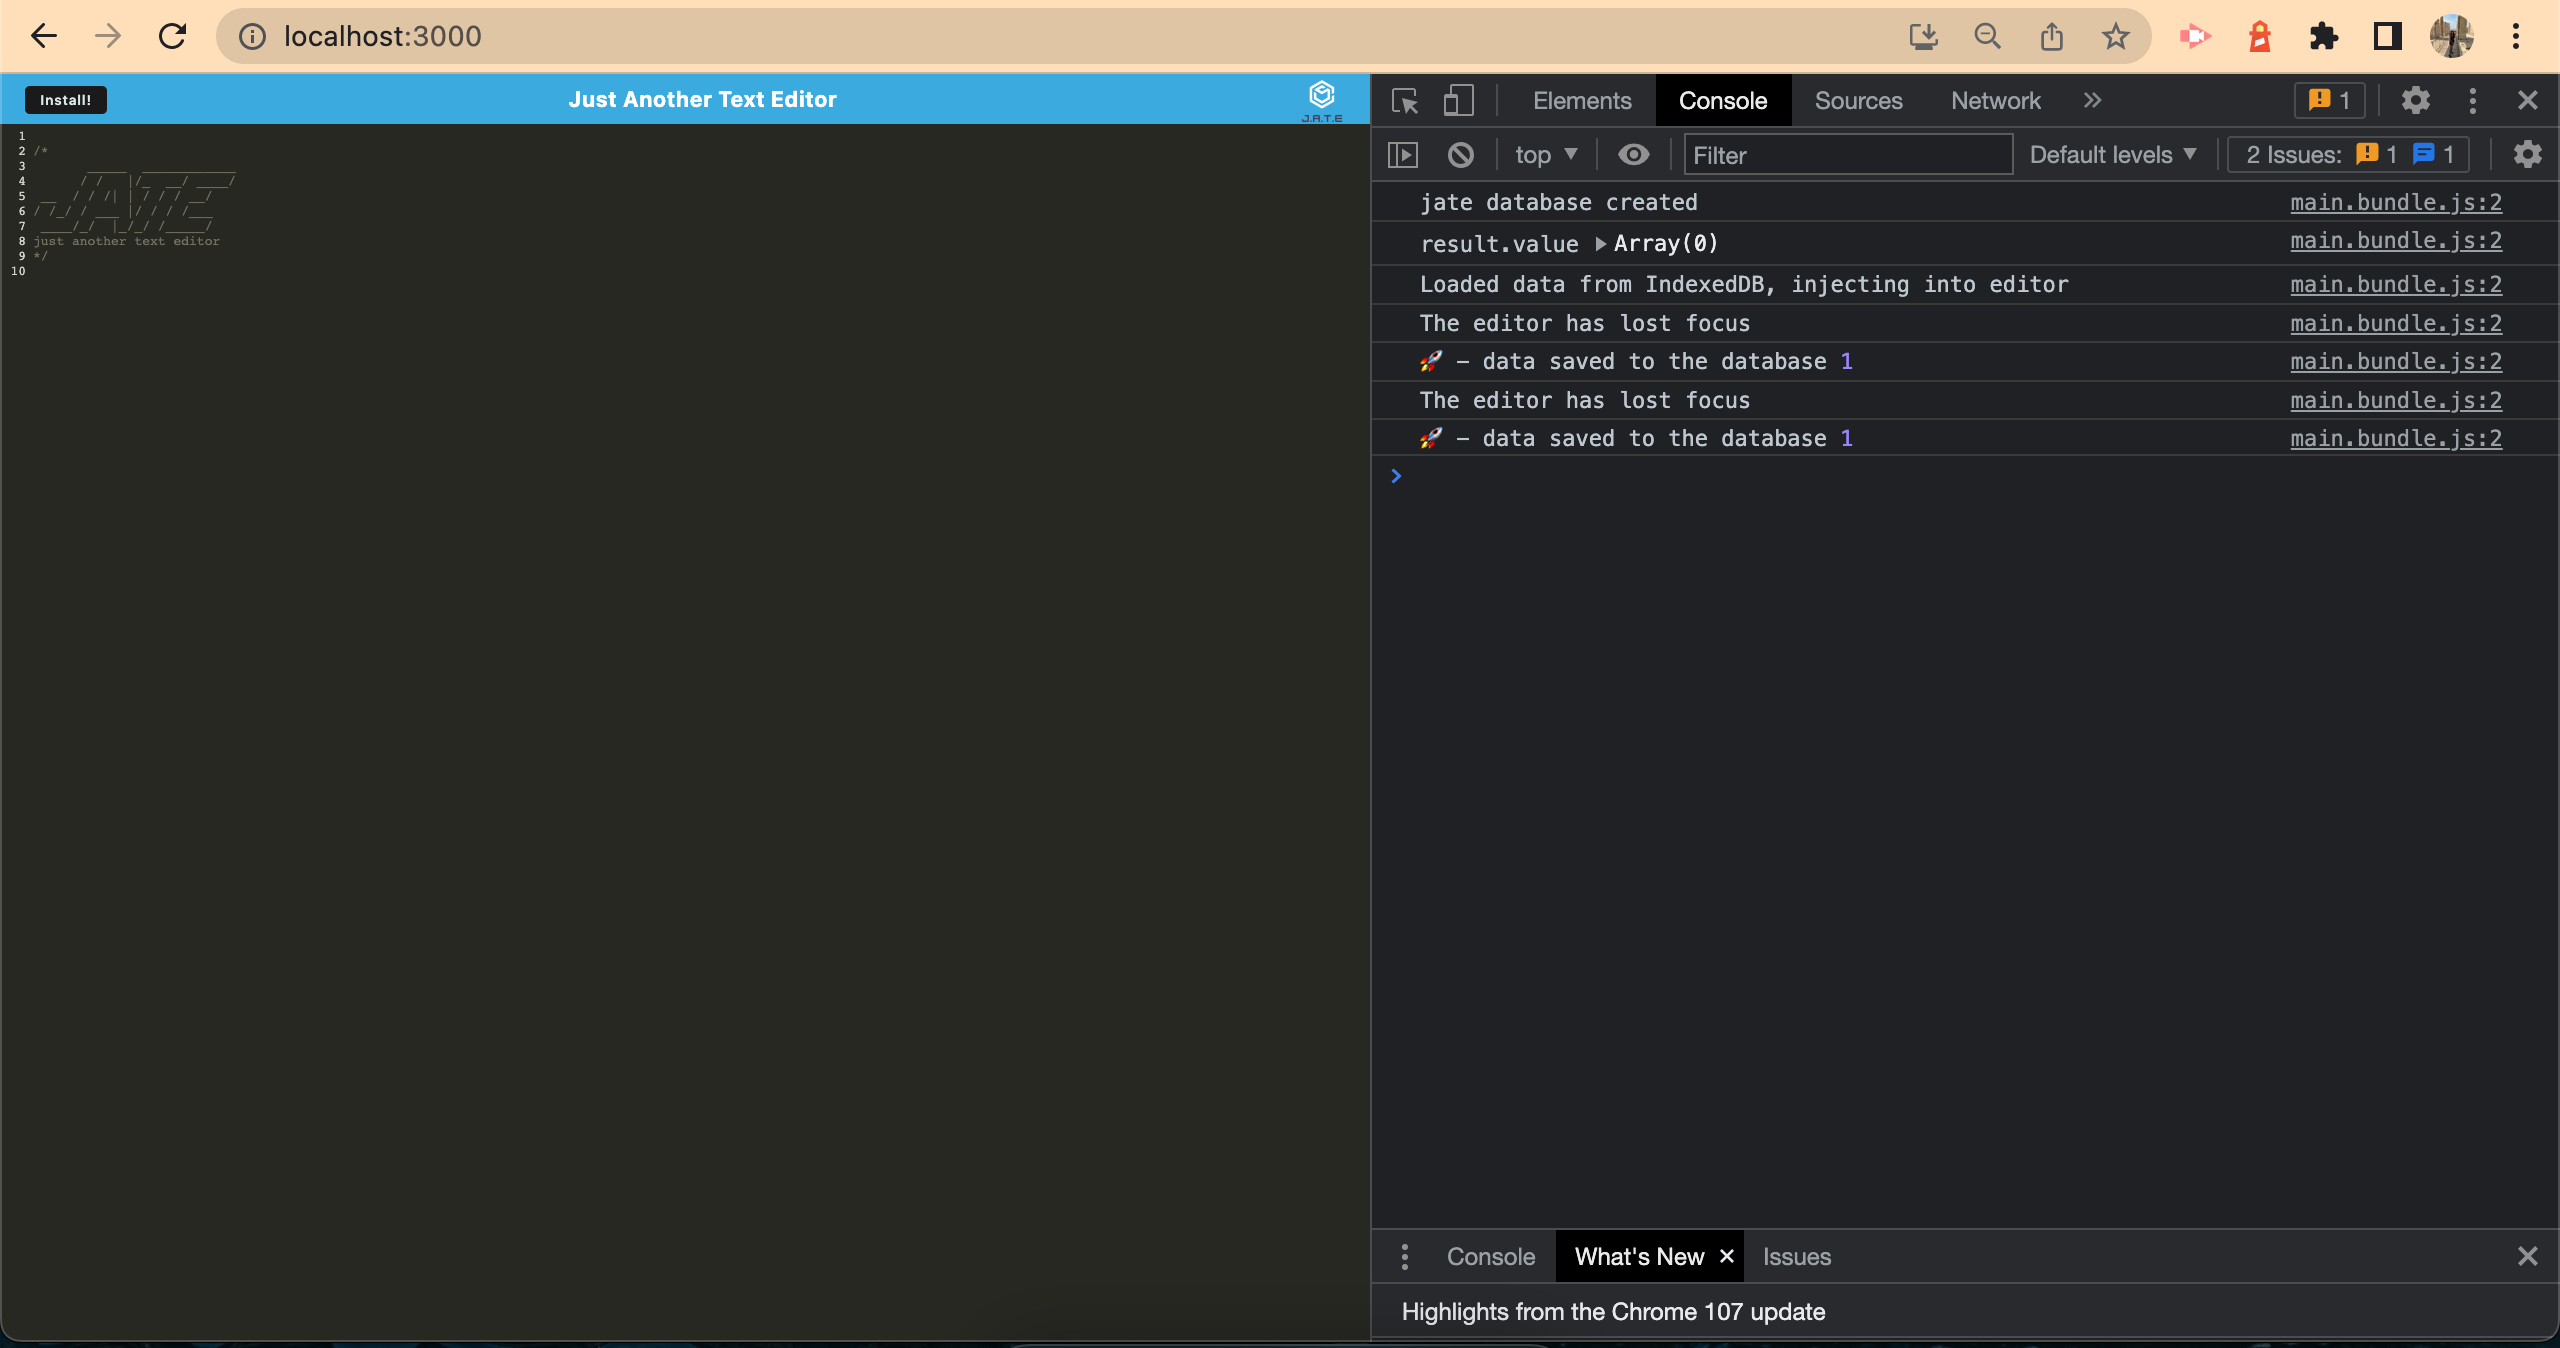Open DevTools settings gear
This screenshot has width=2560, height=1348.
(x=2417, y=100)
